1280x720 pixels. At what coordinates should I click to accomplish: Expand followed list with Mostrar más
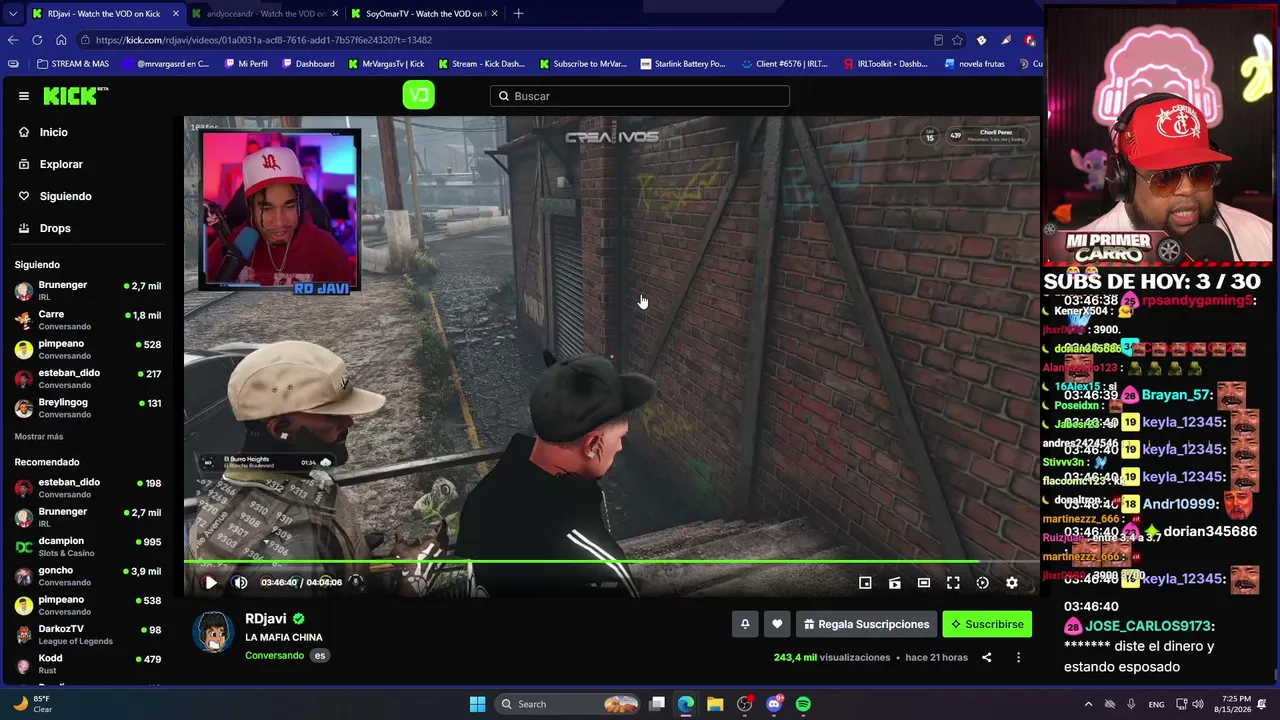tap(39, 437)
